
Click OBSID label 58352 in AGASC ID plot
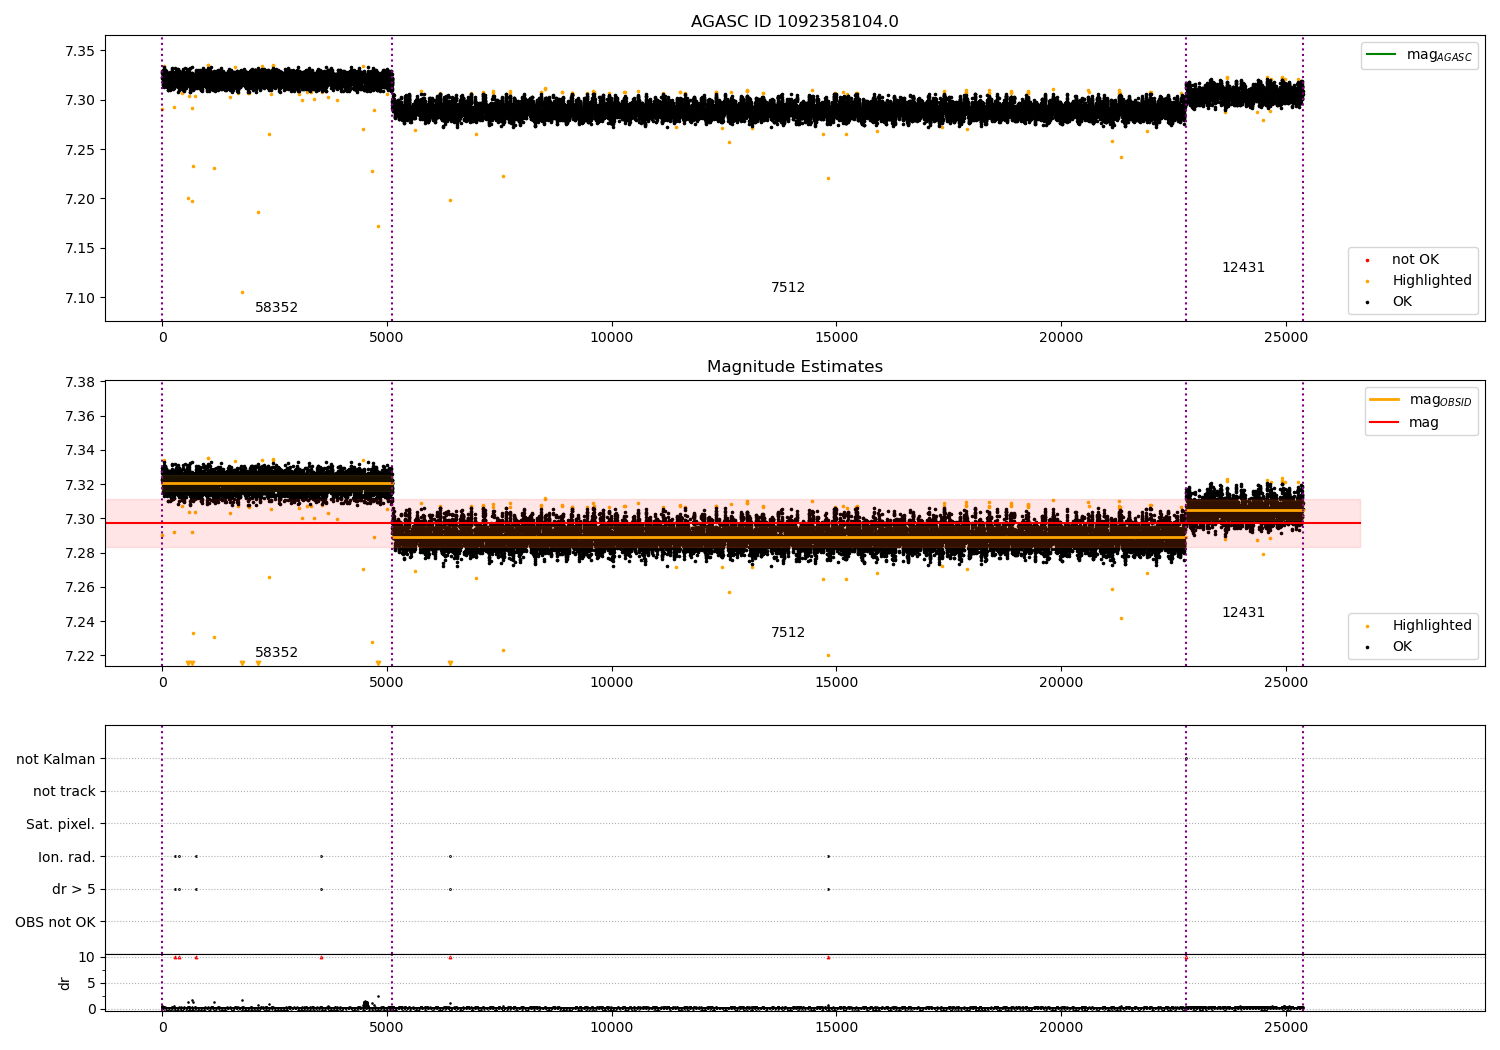(x=276, y=308)
